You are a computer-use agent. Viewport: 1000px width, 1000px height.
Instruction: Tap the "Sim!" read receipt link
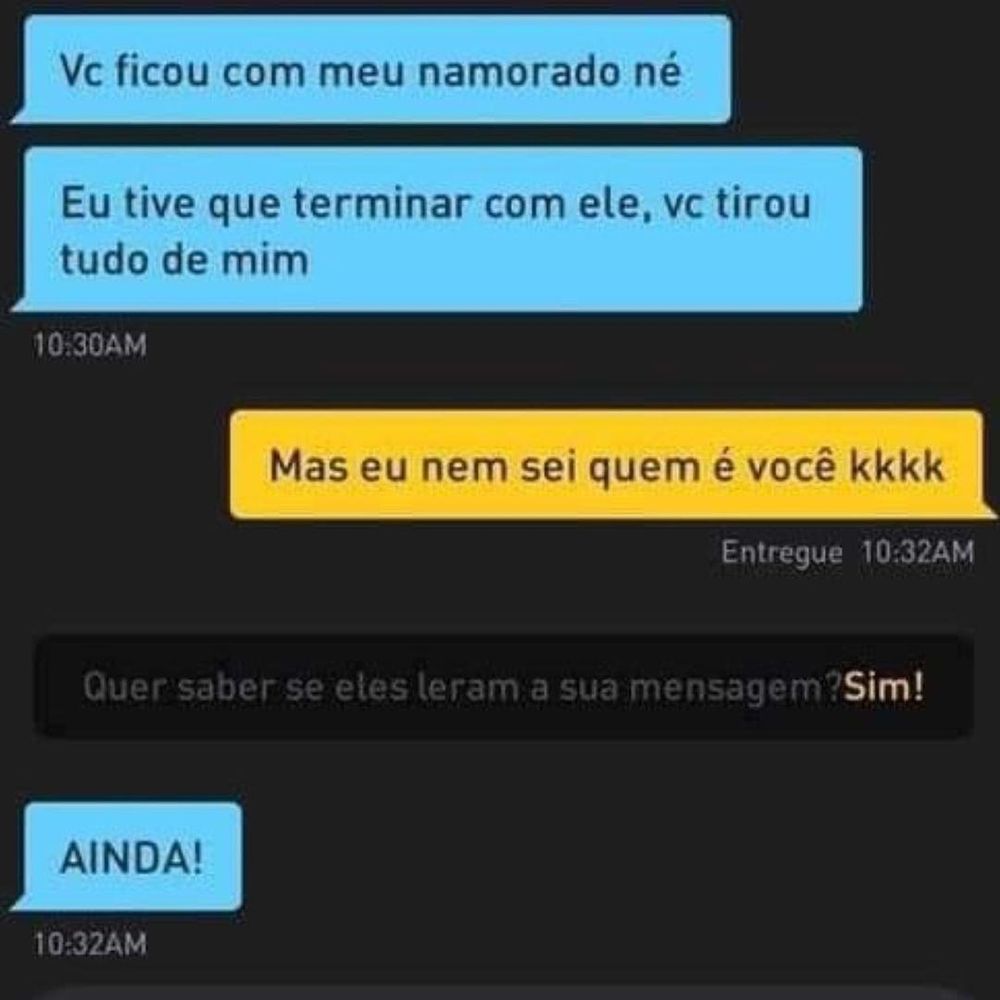pos(883,687)
